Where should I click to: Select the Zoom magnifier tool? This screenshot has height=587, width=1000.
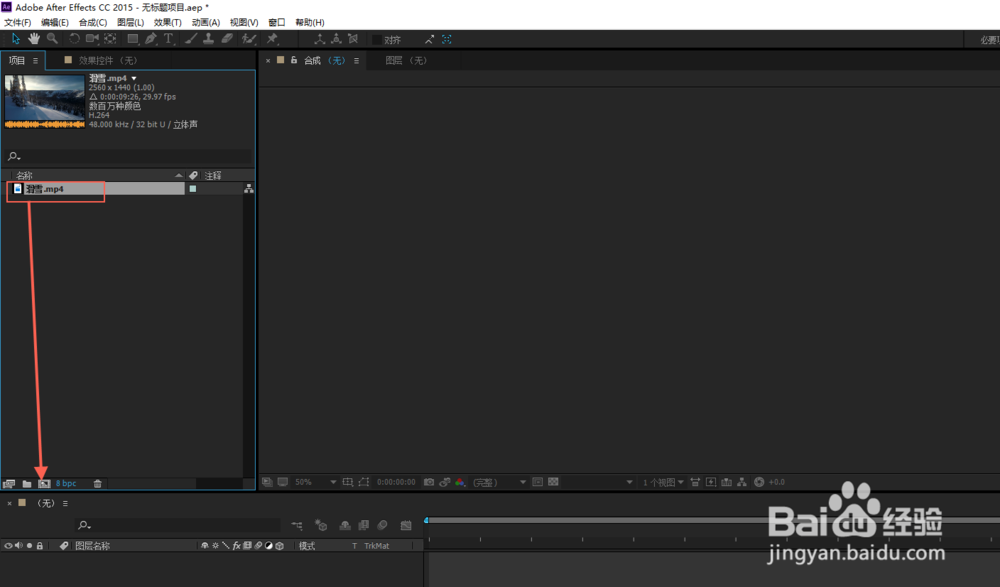(52, 39)
